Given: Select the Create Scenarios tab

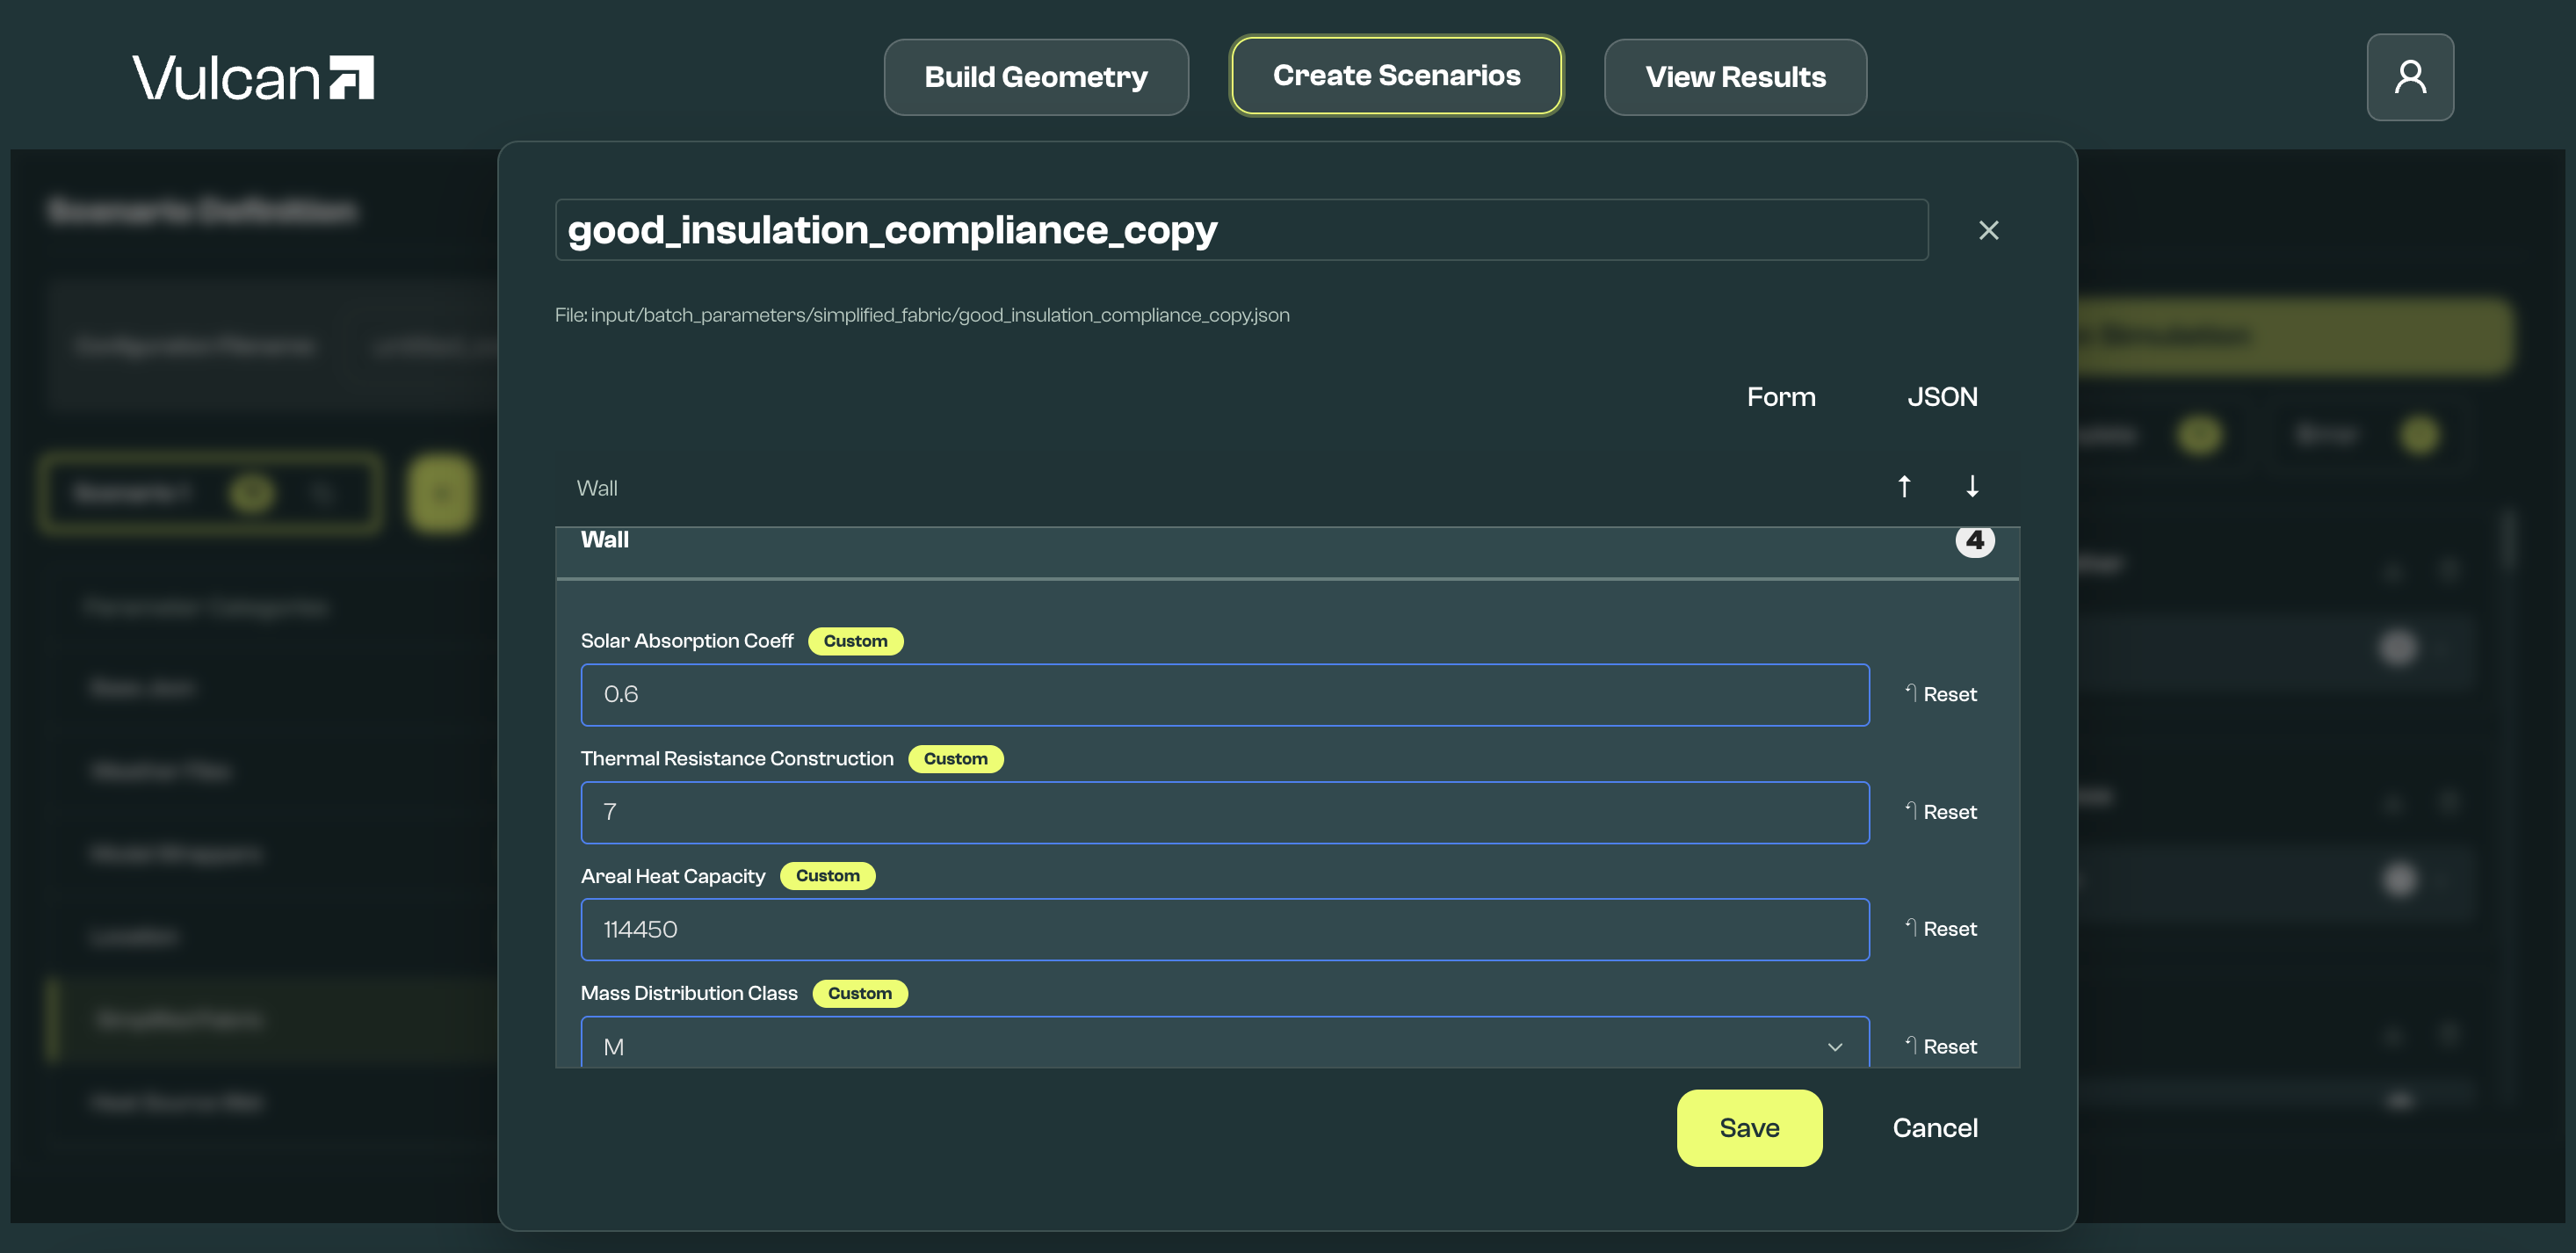Looking at the screenshot, I should [1395, 76].
